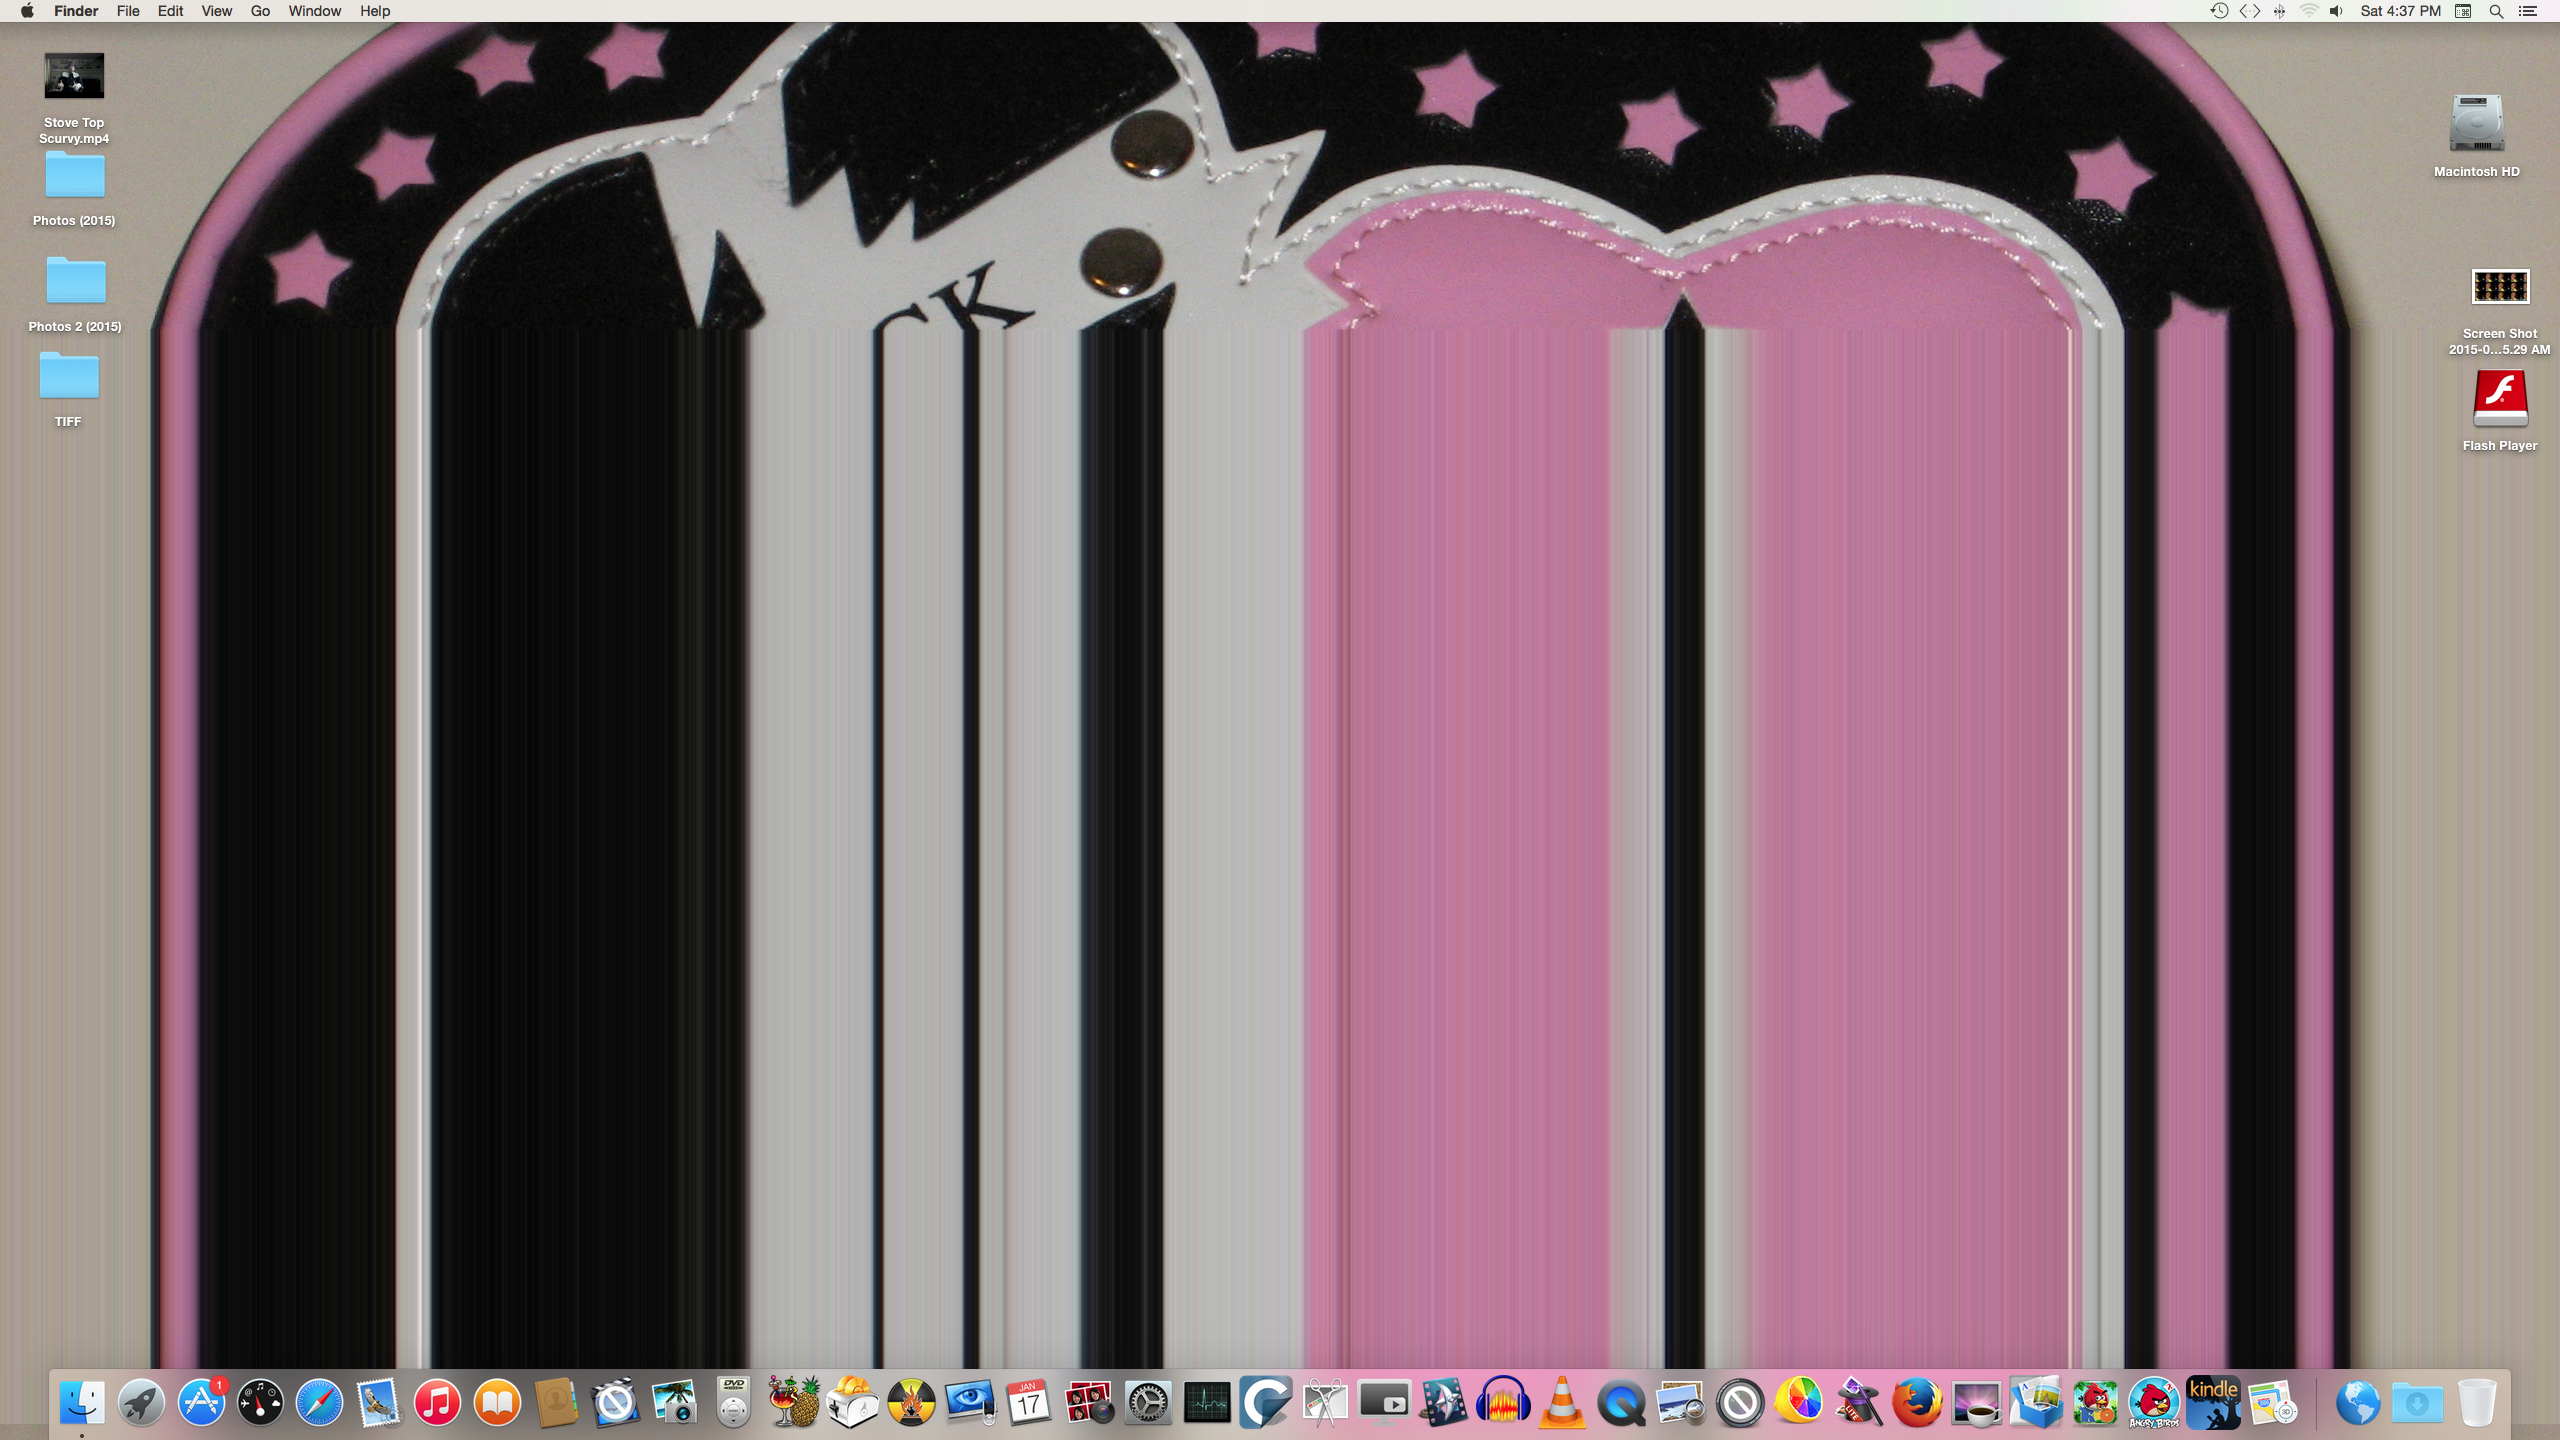Open the Trash in the Dock
The height and width of the screenshot is (1440, 2560).
pos(2477,1402)
